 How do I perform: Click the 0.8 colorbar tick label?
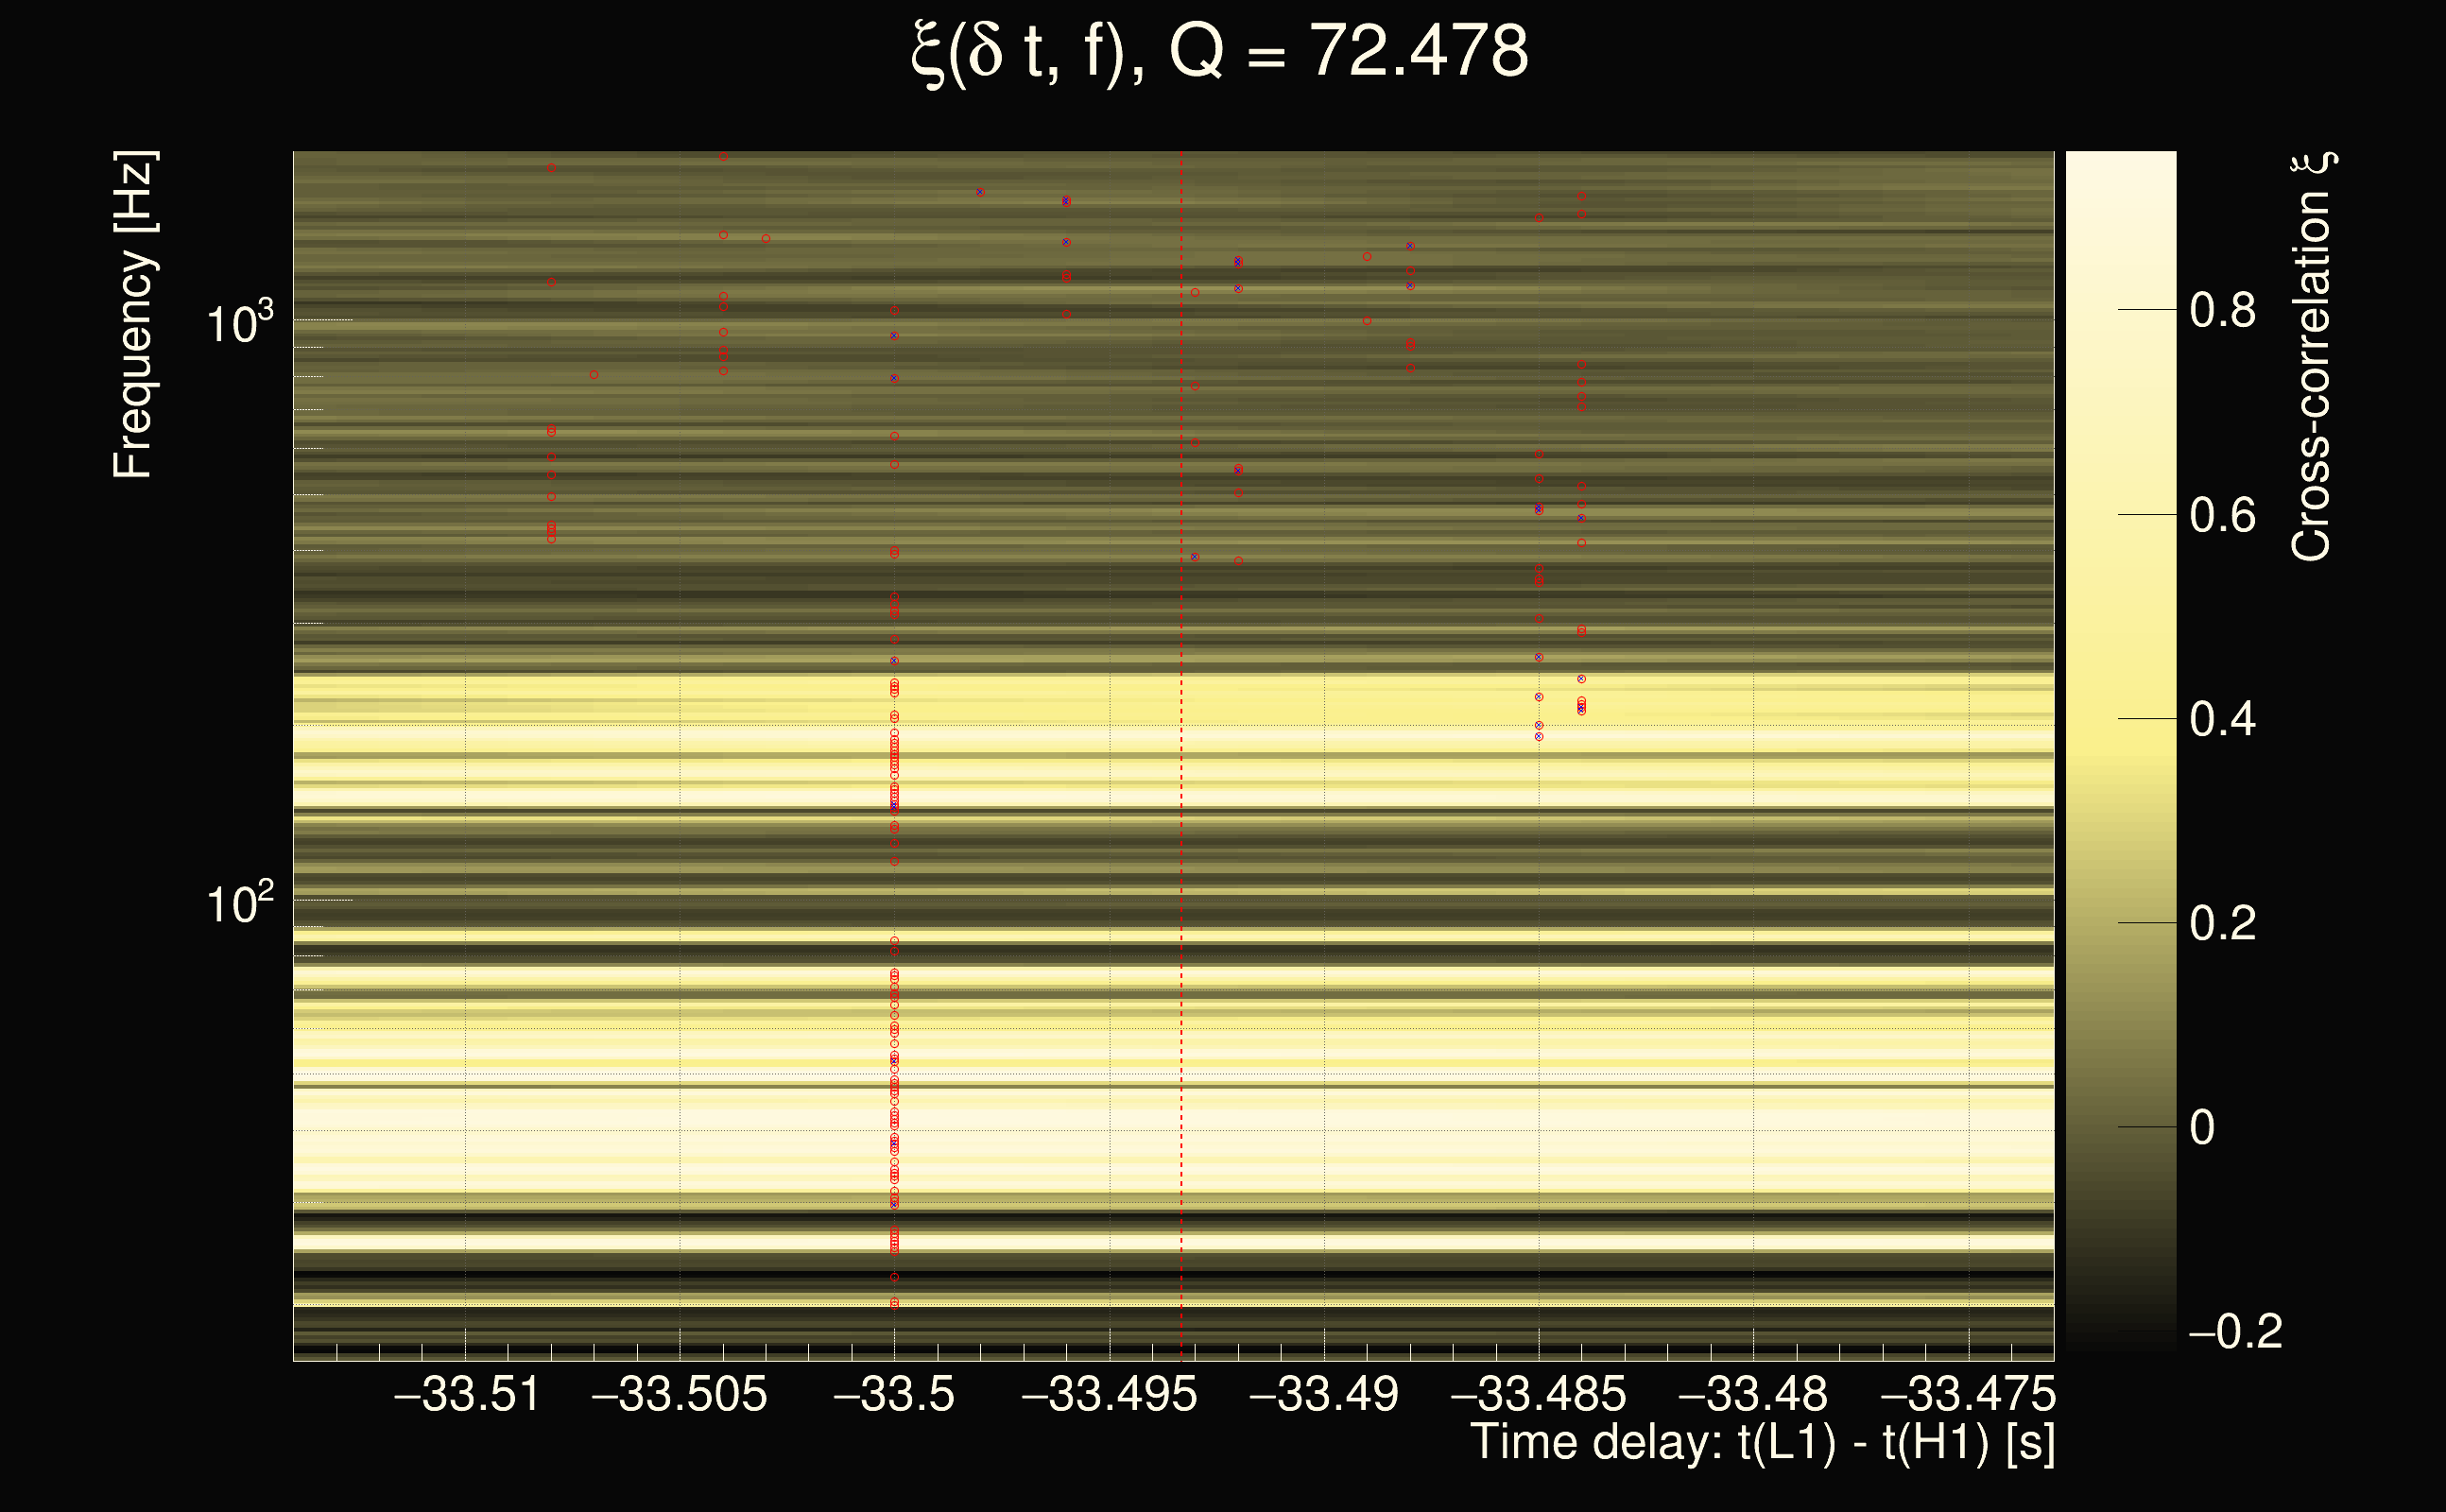[x=2222, y=311]
